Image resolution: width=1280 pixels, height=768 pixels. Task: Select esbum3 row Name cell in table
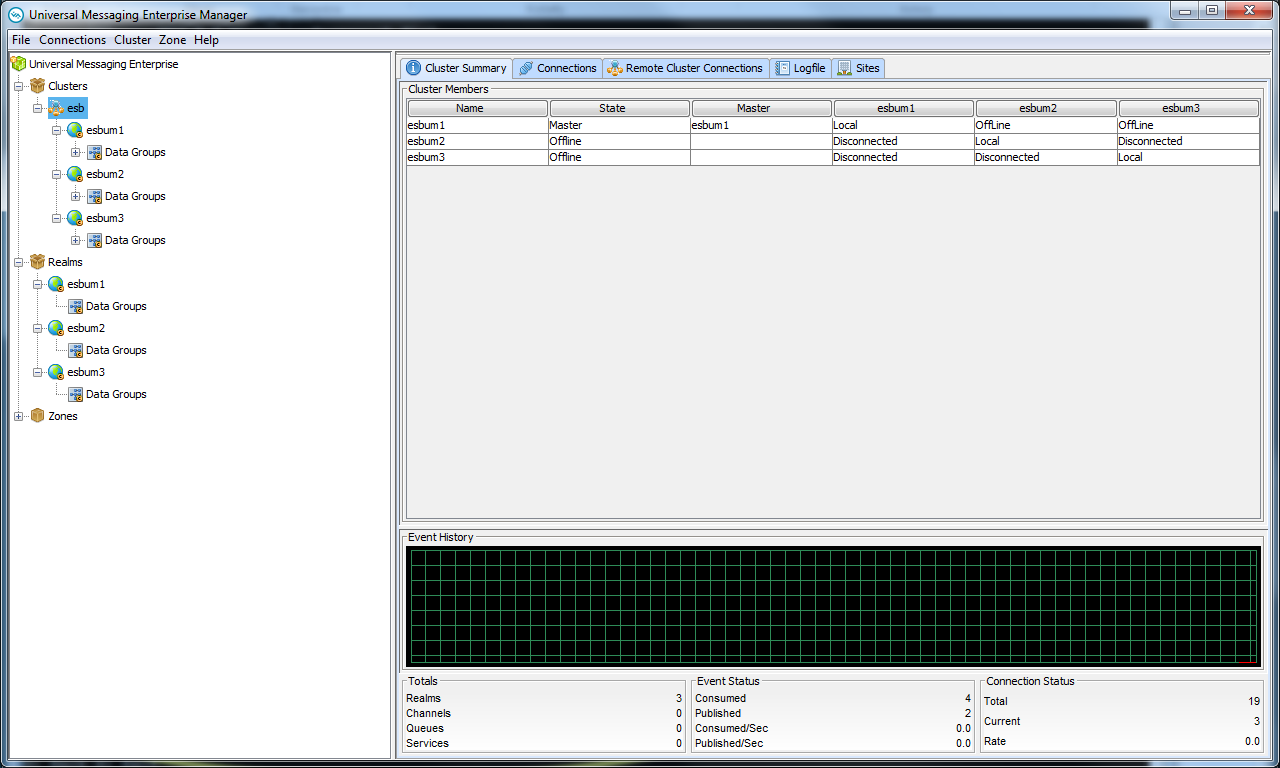coord(477,157)
